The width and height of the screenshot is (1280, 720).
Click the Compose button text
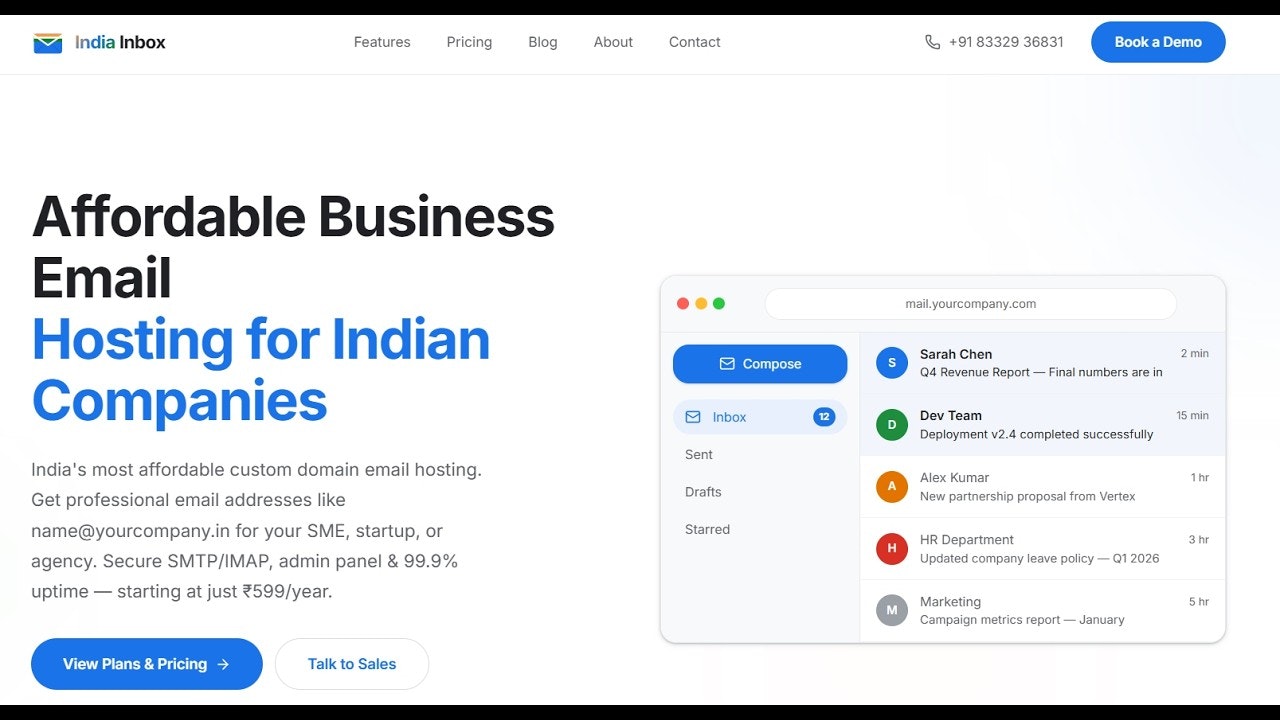click(x=772, y=364)
